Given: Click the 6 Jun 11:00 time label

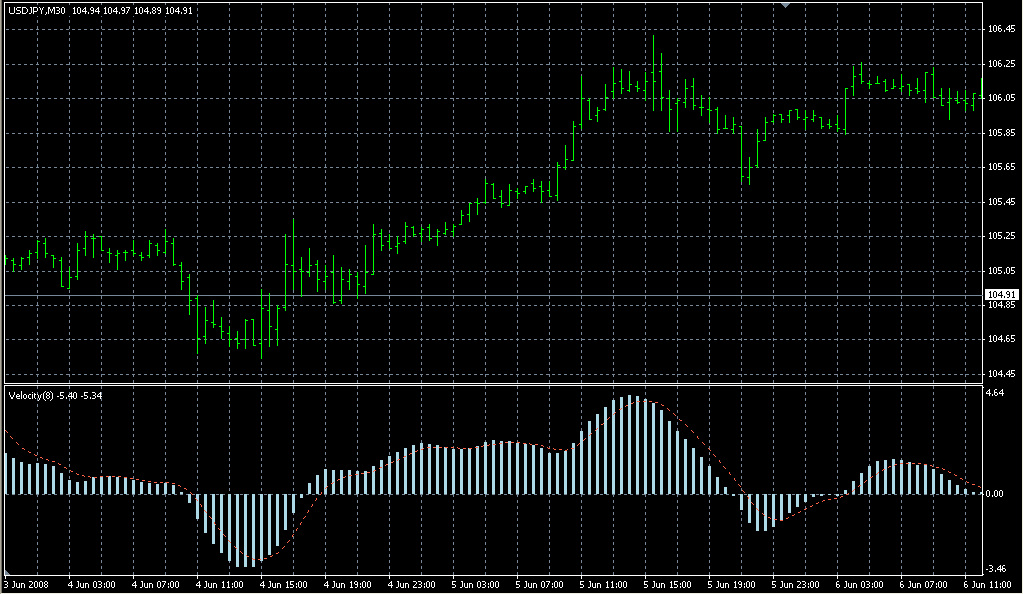Looking at the screenshot, I should [988, 584].
